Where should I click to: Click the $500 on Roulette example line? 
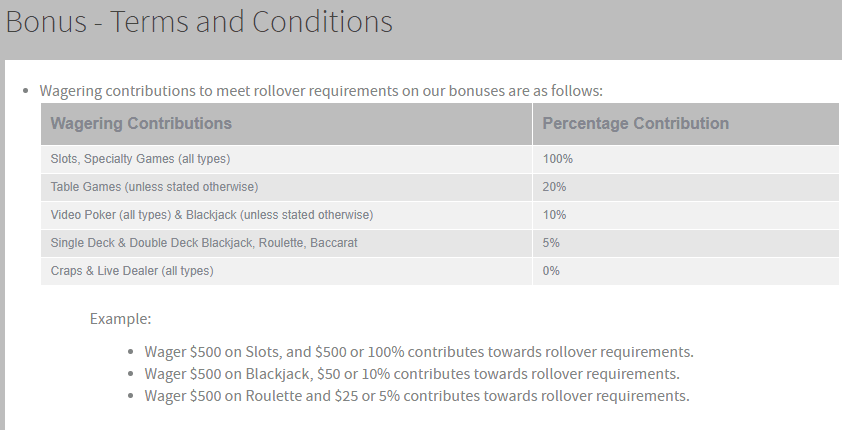click(417, 396)
